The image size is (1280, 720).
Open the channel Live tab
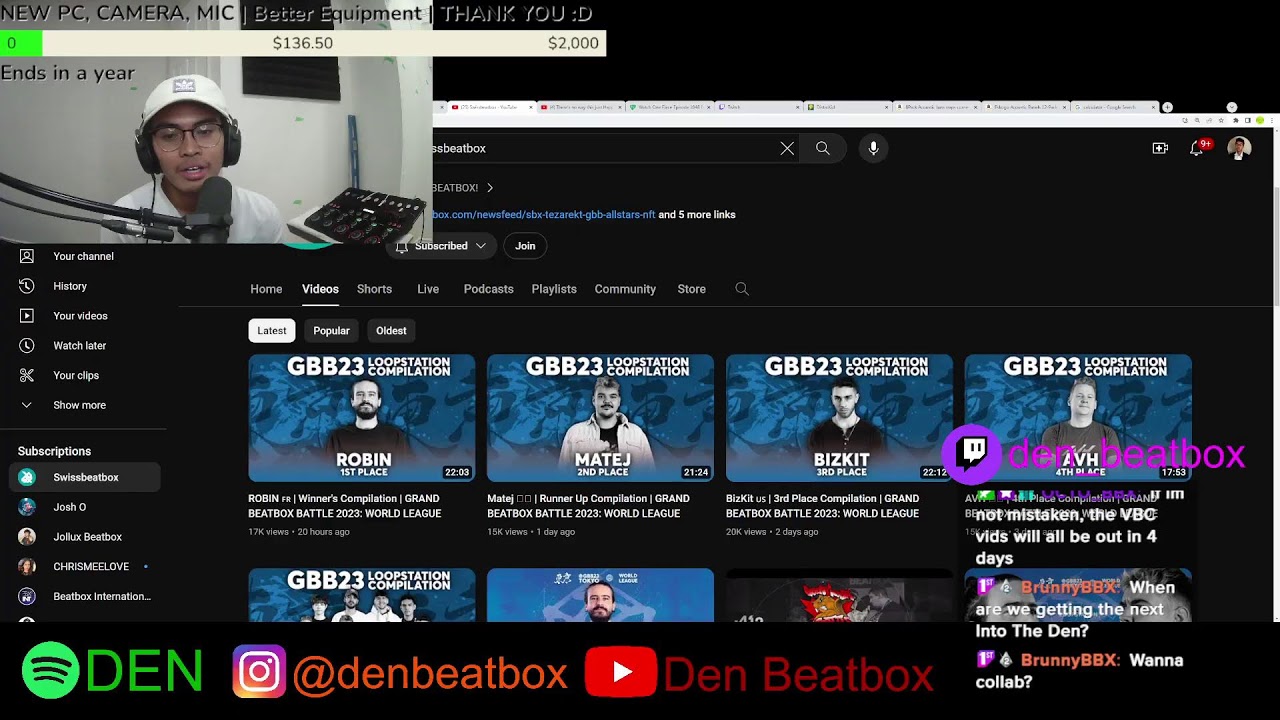[x=428, y=289]
